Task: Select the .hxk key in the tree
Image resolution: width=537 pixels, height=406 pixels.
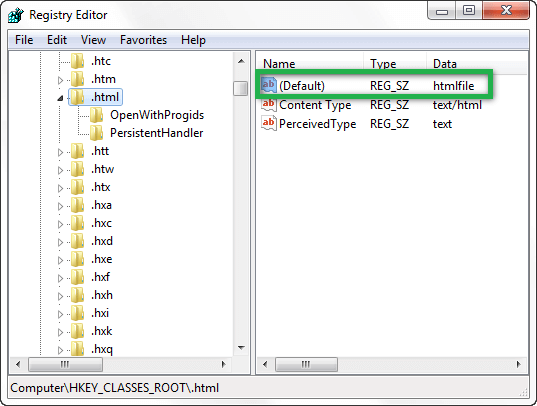Action: point(102,331)
